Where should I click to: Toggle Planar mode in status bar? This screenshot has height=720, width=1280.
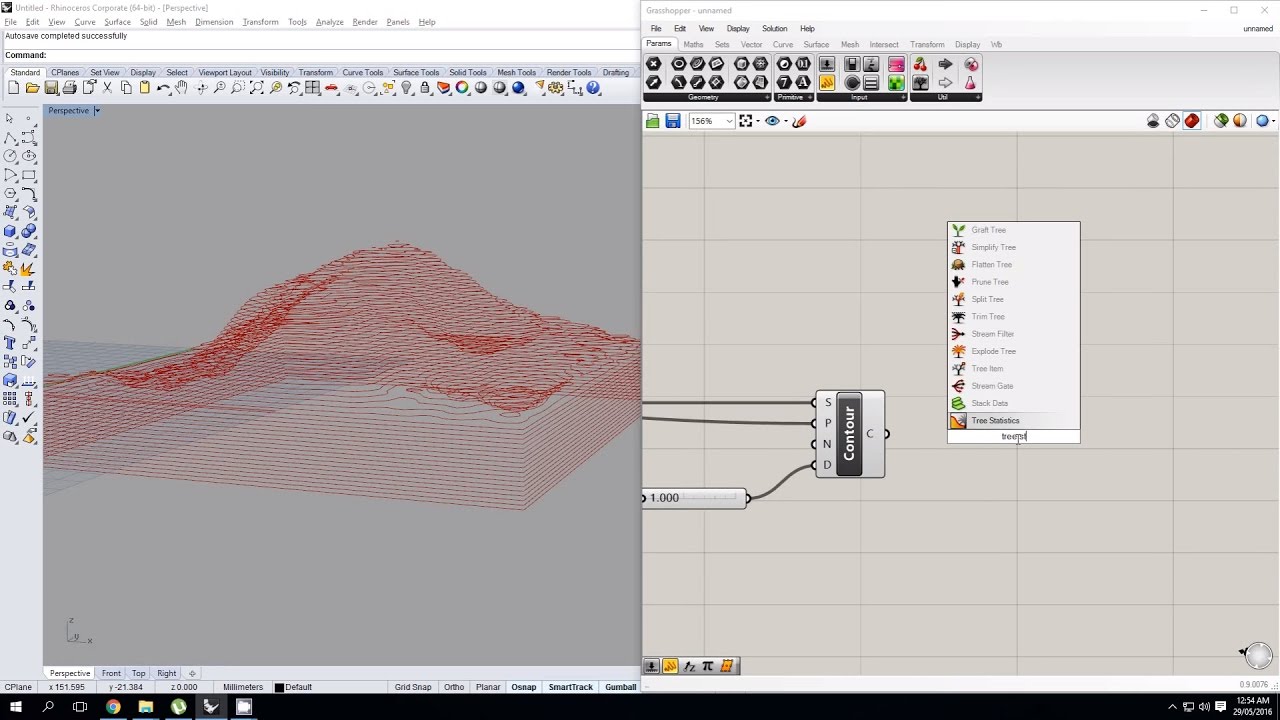click(x=488, y=687)
